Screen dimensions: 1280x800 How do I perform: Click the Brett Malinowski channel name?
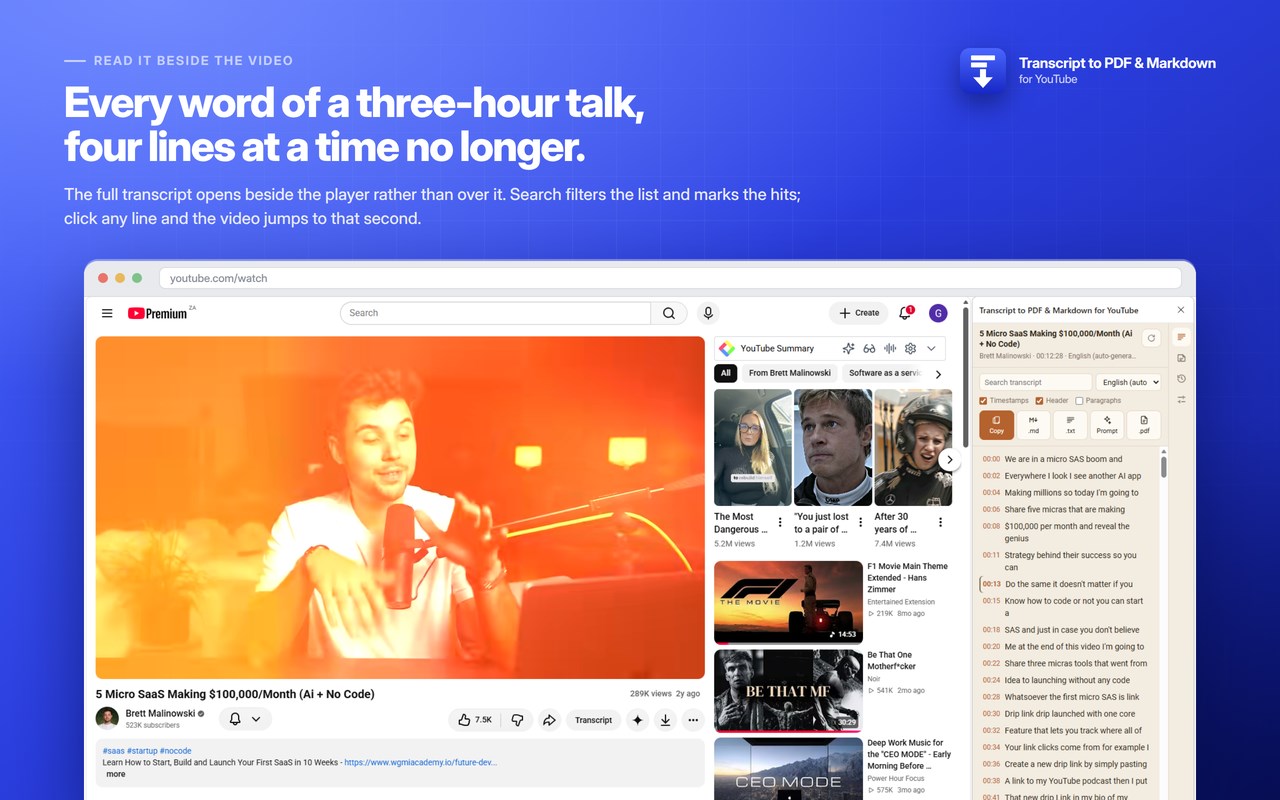160,713
